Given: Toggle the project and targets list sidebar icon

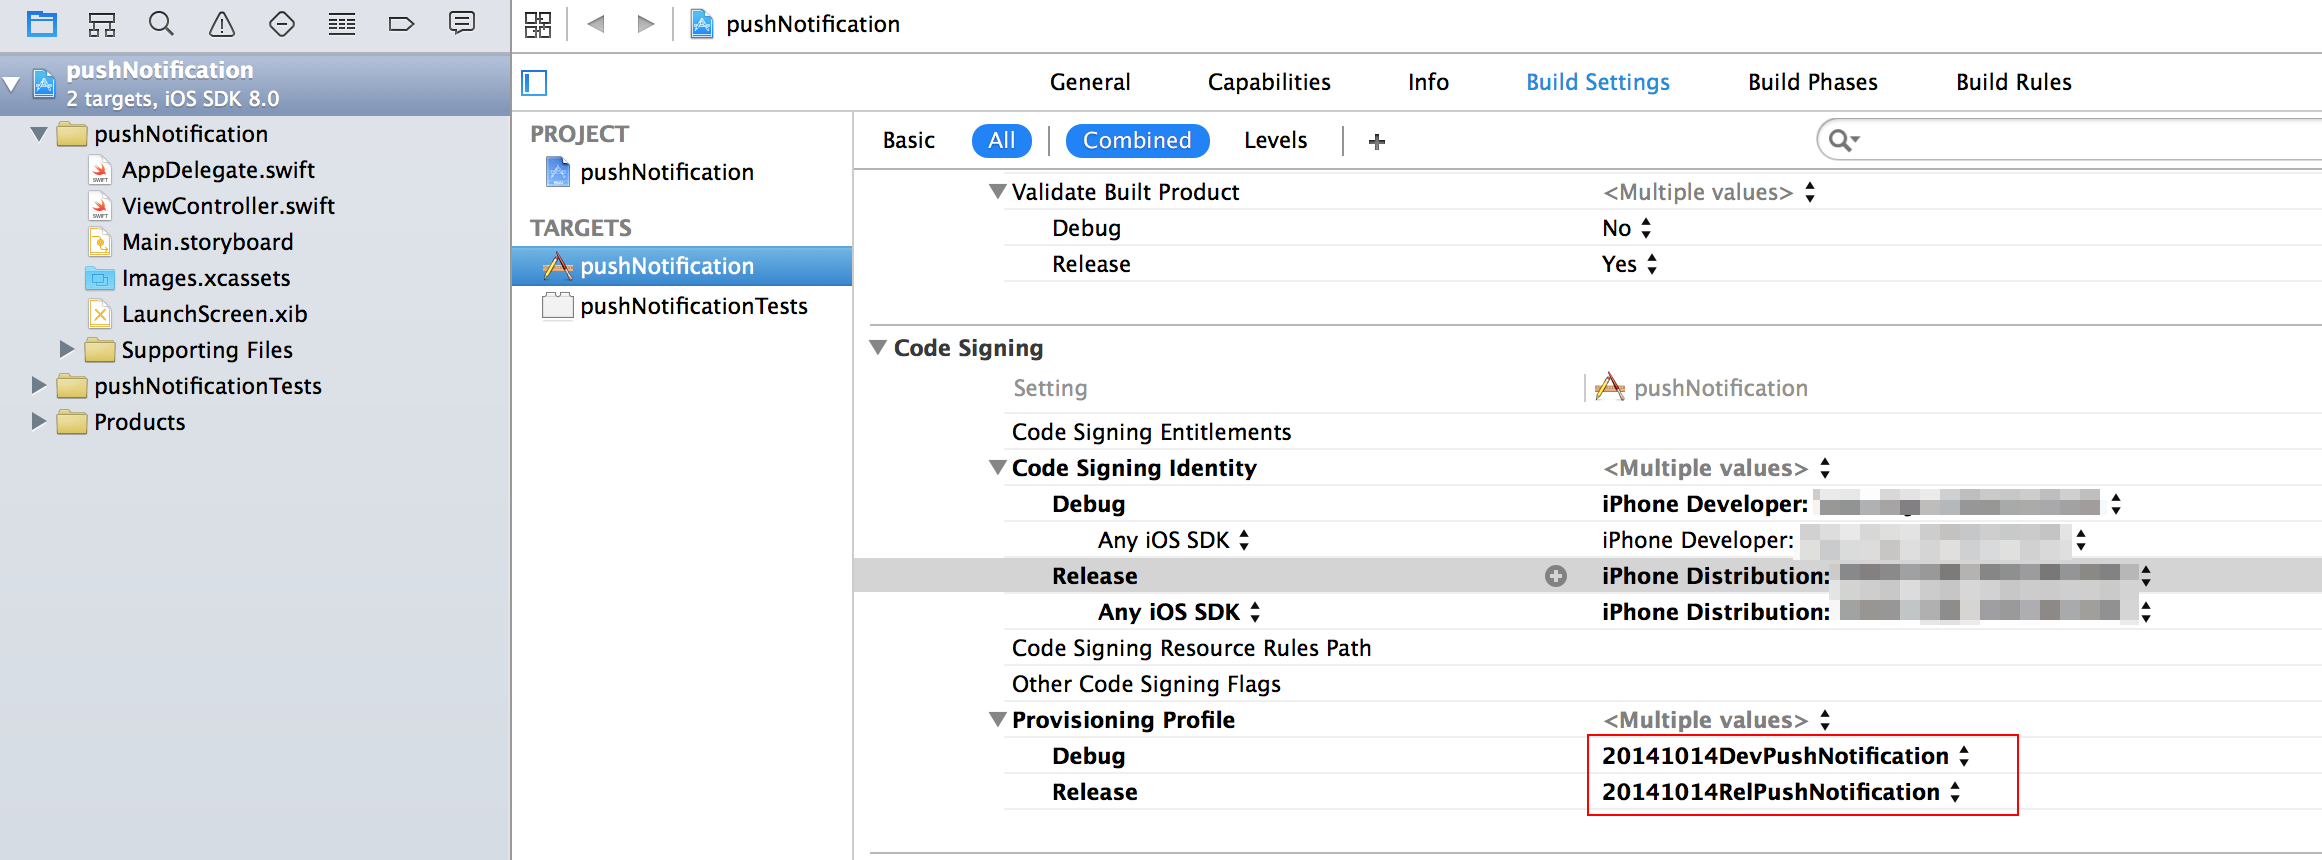Looking at the screenshot, I should 535,82.
